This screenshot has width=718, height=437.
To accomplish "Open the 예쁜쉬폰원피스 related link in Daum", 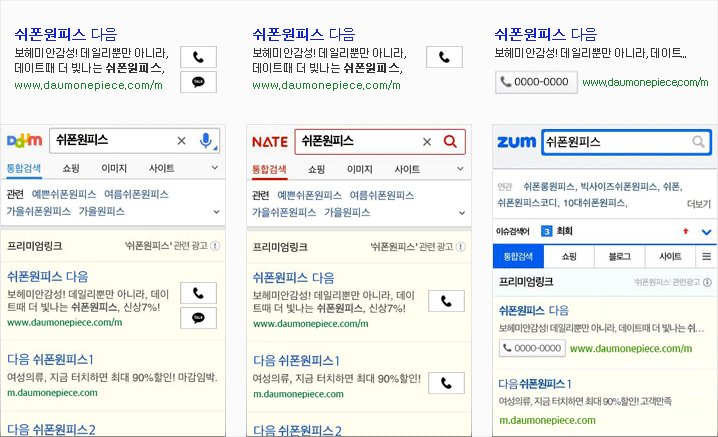I will pyautogui.click(x=64, y=194).
